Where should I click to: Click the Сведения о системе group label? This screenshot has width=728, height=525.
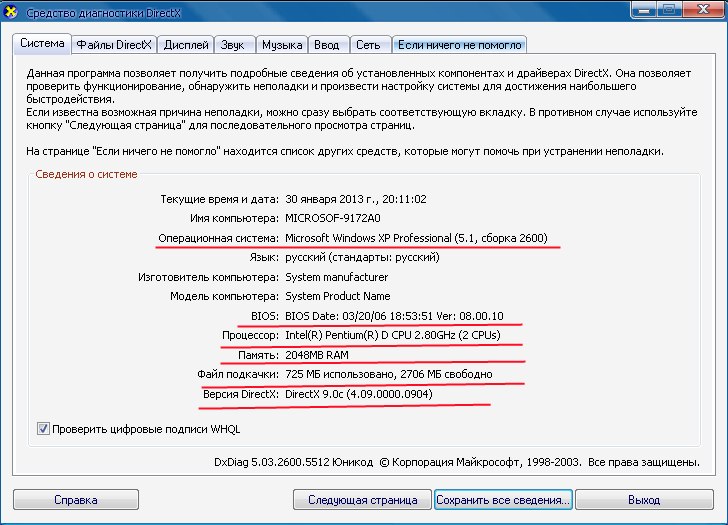(x=86, y=174)
